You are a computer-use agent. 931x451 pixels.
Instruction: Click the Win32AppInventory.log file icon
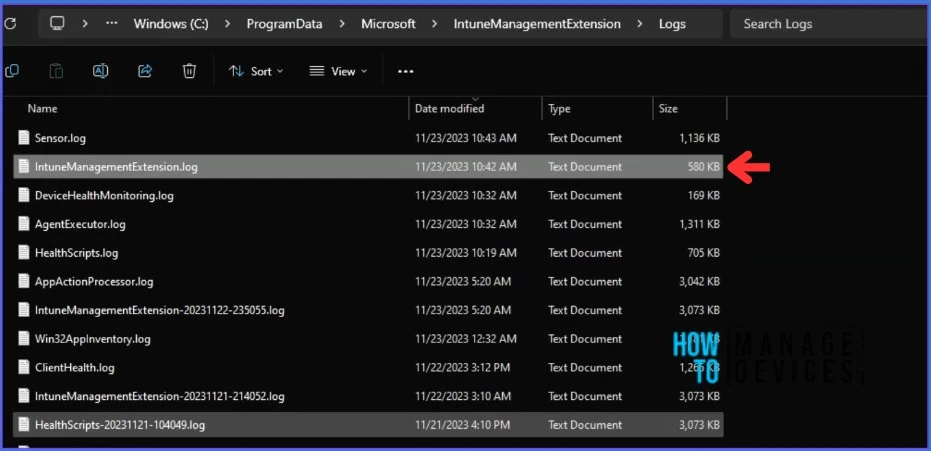[x=24, y=339]
